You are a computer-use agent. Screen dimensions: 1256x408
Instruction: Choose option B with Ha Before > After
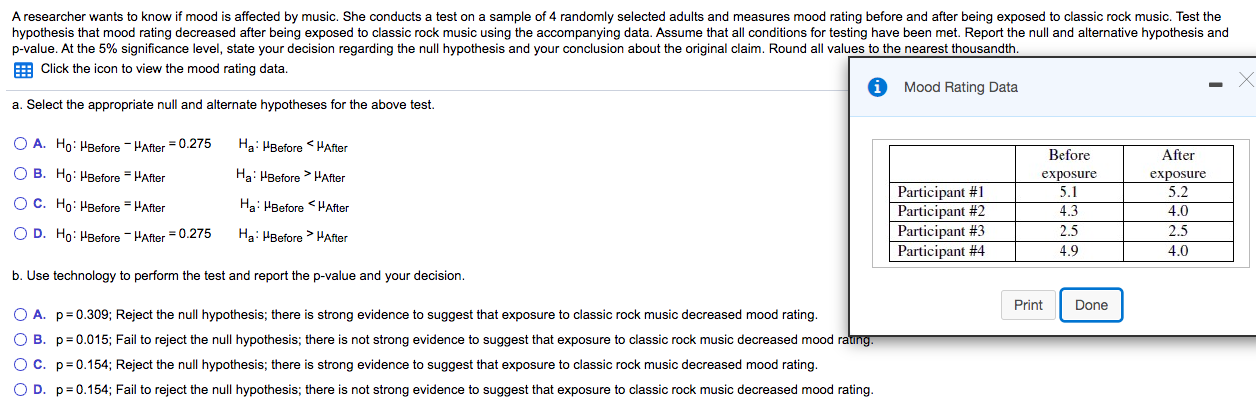point(21,174)
